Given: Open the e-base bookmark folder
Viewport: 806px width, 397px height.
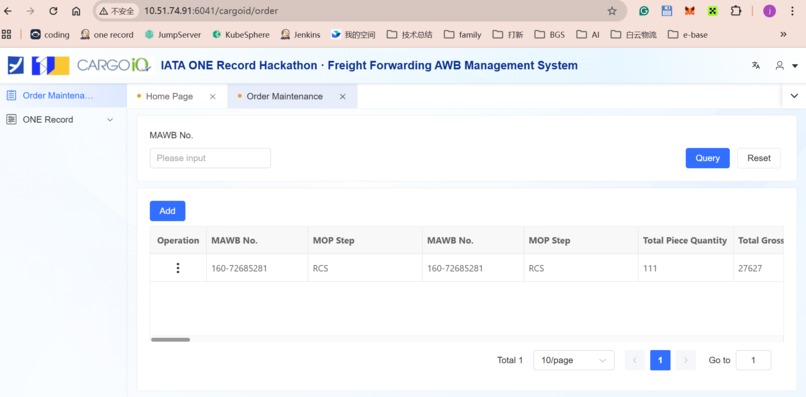Looking at the screenshot, I should [x=687, y=34].
